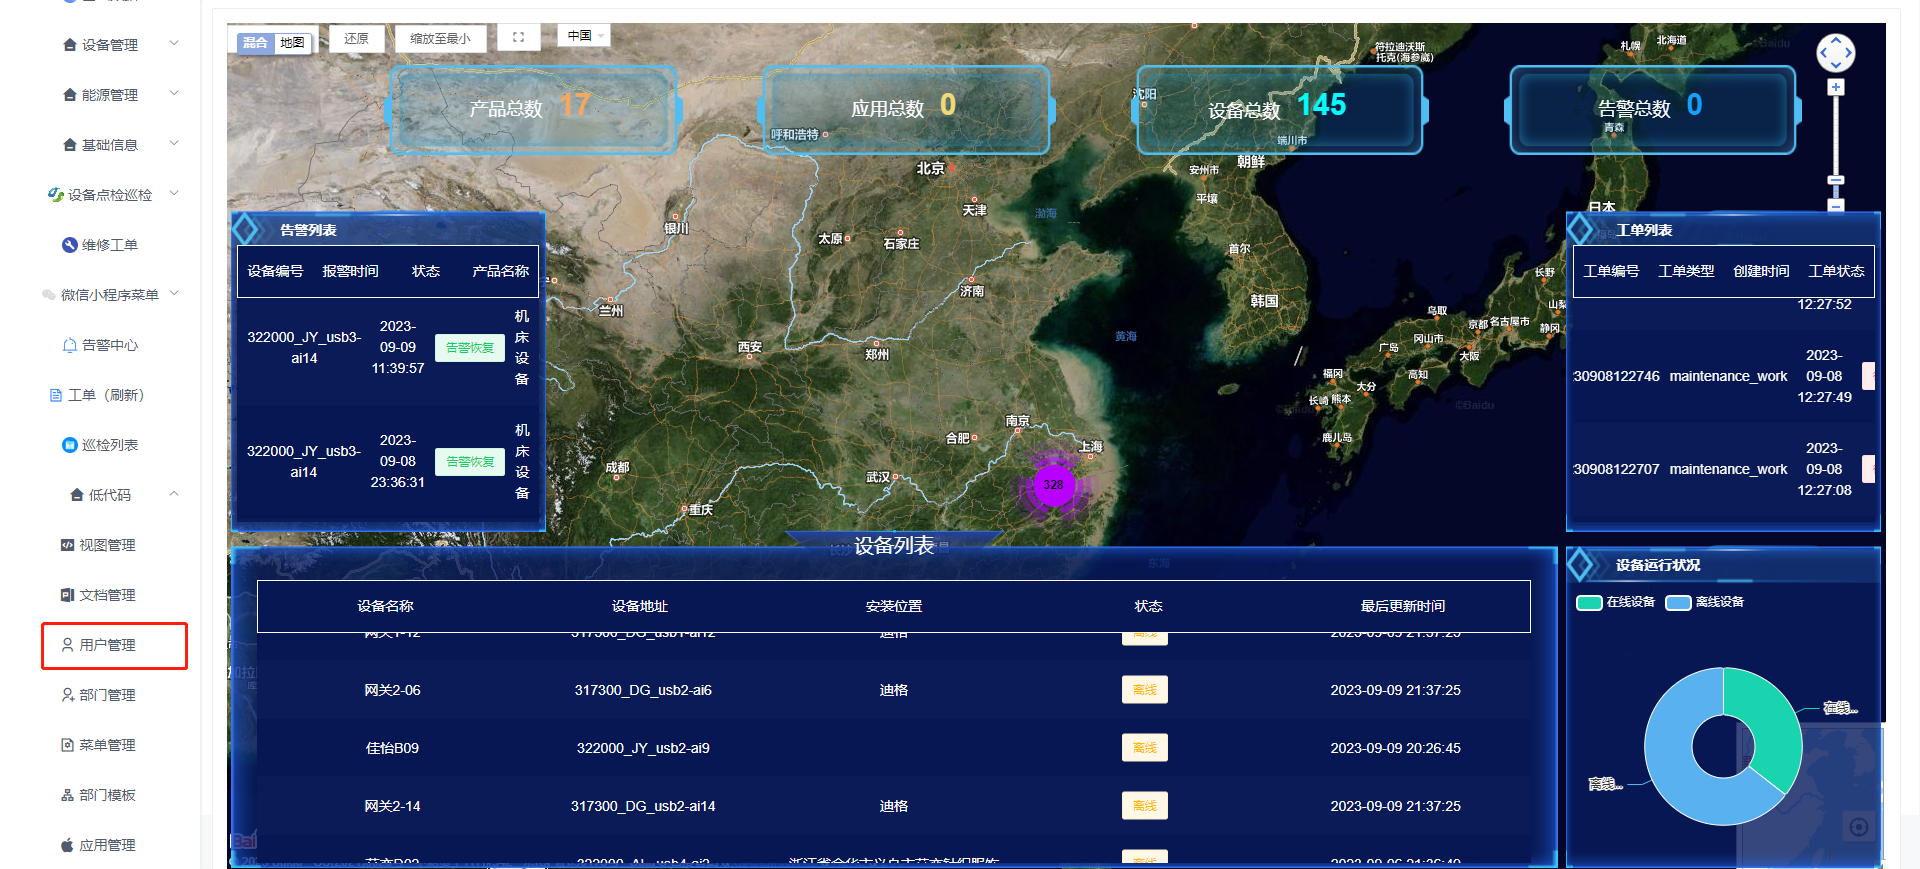The height and width of the screenshot is (869, 1920).
Task: Click the 工单（刷新） document icon
Action: (56, 395)
